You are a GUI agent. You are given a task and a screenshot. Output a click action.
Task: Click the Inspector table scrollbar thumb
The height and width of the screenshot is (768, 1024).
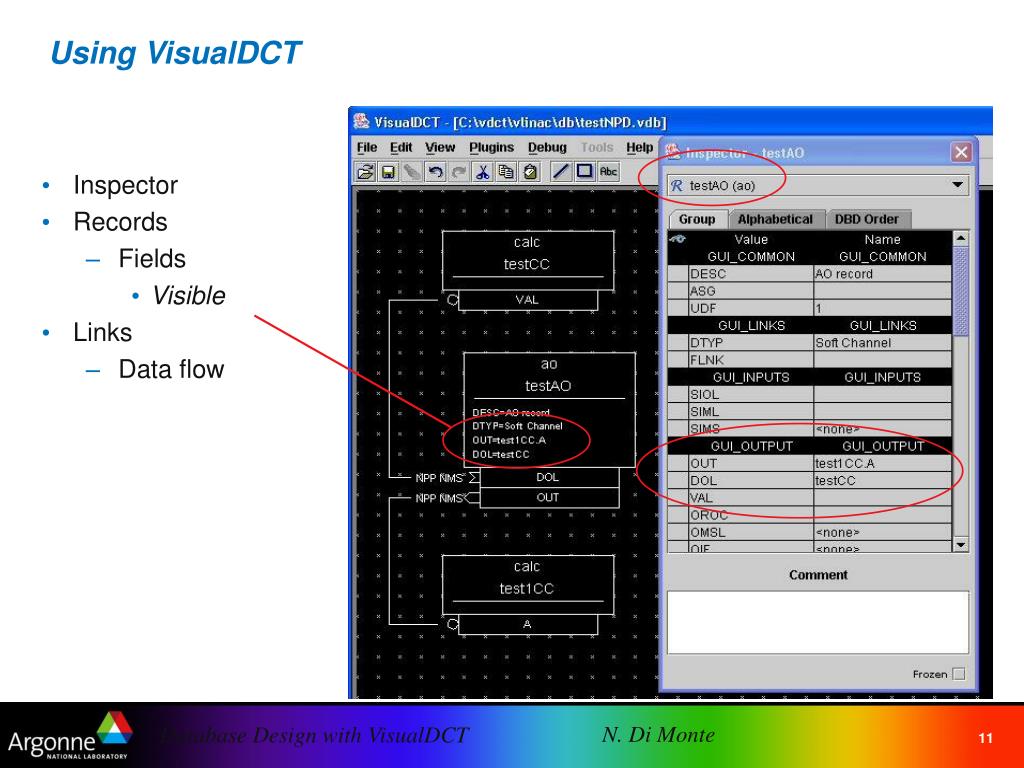[960, 291]
